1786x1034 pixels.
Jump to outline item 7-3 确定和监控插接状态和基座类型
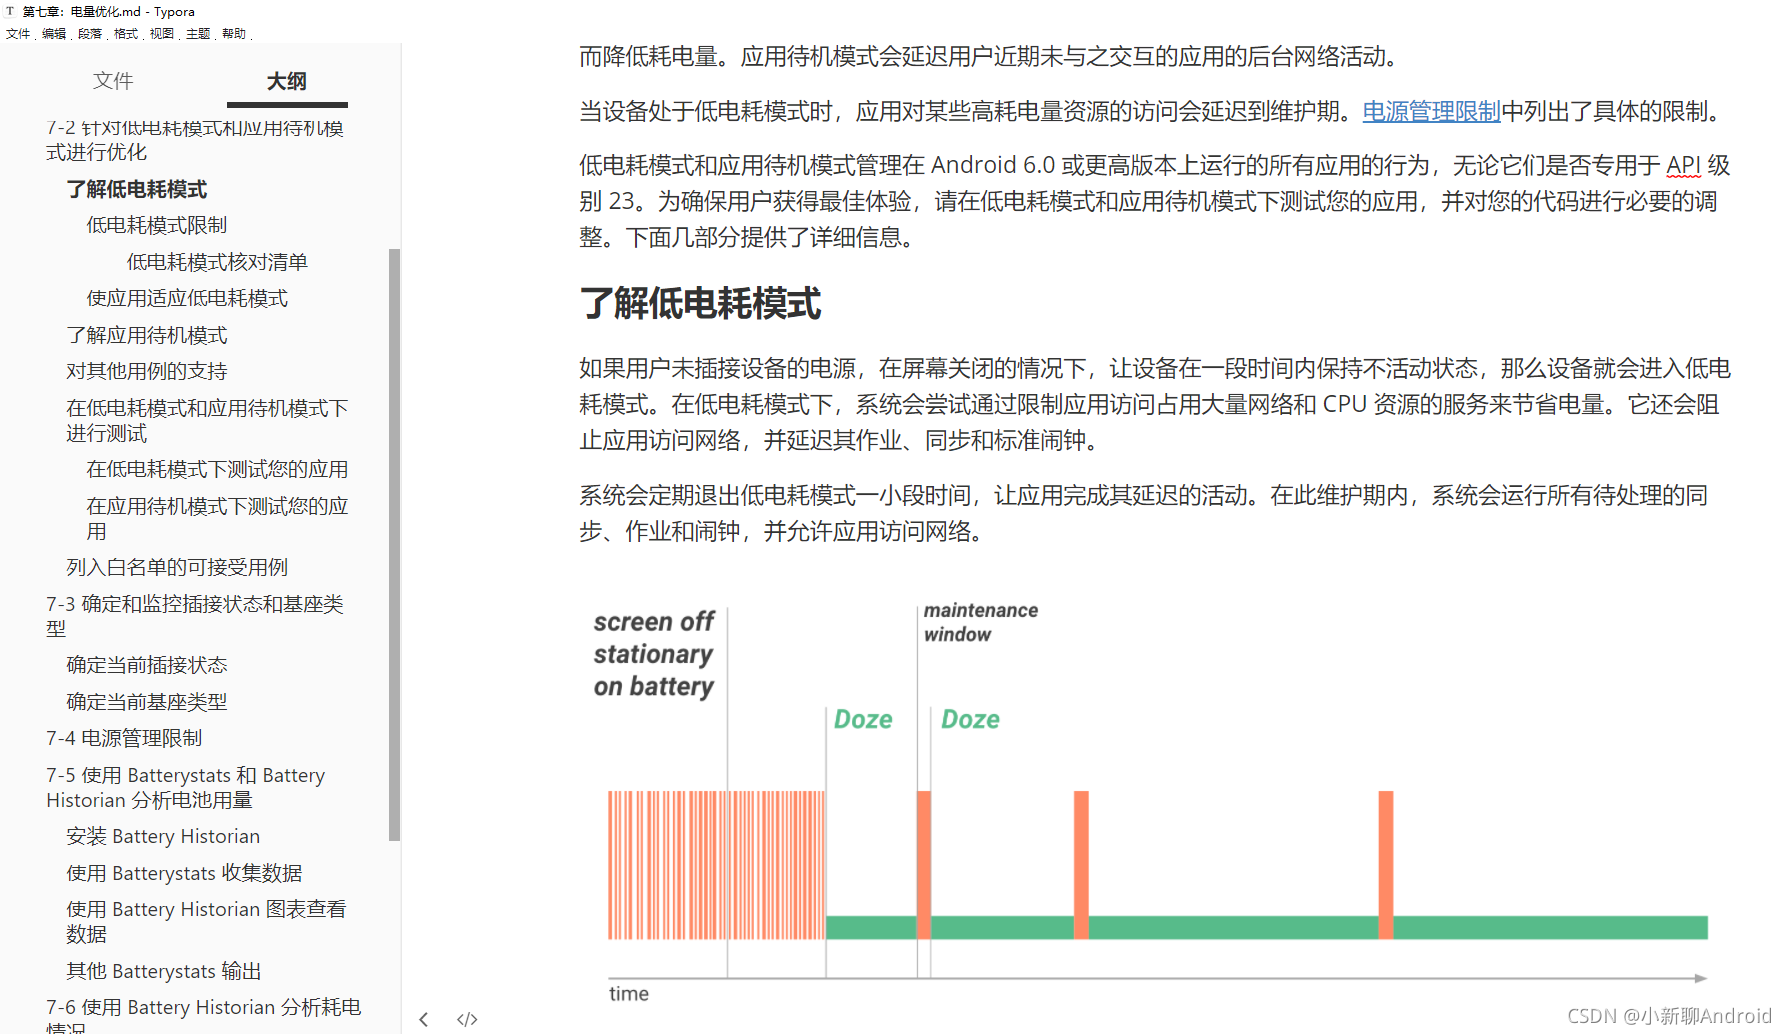click(x=195, y=616)
